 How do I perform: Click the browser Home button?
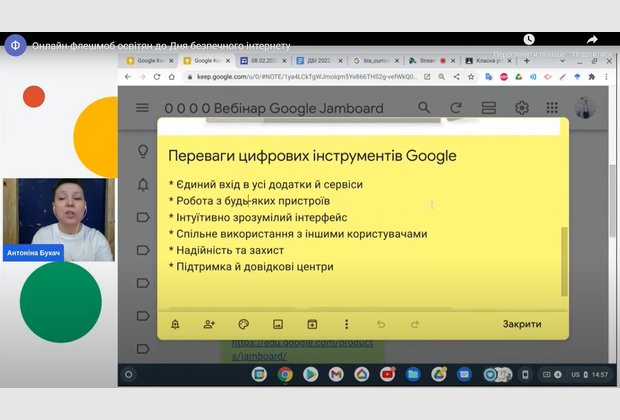pos(172,77)
